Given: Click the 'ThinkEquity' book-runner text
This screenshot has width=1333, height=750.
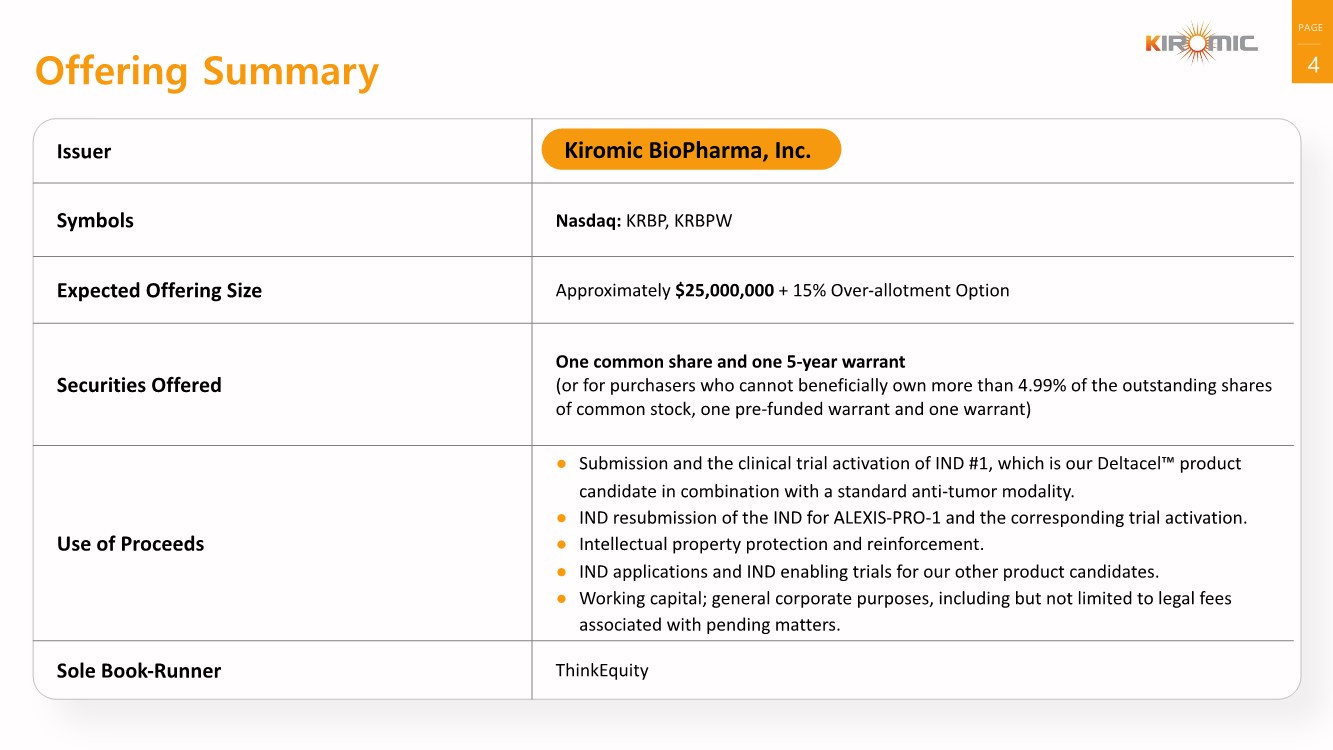Looking at the screenshot, I should 602,670.
